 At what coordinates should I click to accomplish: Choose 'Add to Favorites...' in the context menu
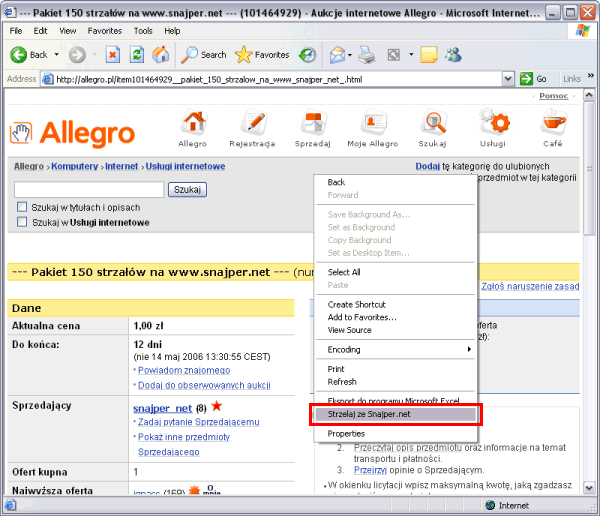pos(396,317)
